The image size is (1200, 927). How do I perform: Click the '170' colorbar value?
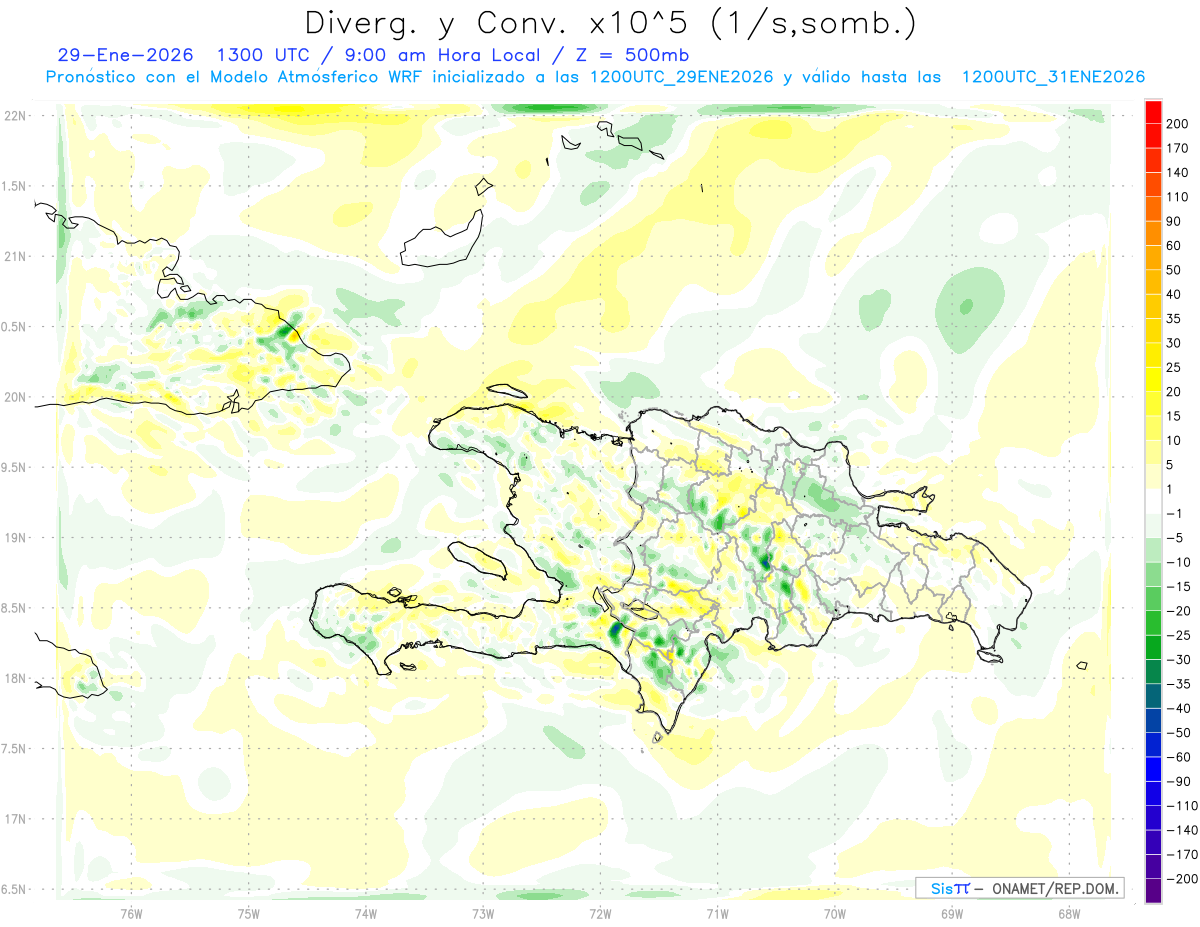coord(1179,148)
